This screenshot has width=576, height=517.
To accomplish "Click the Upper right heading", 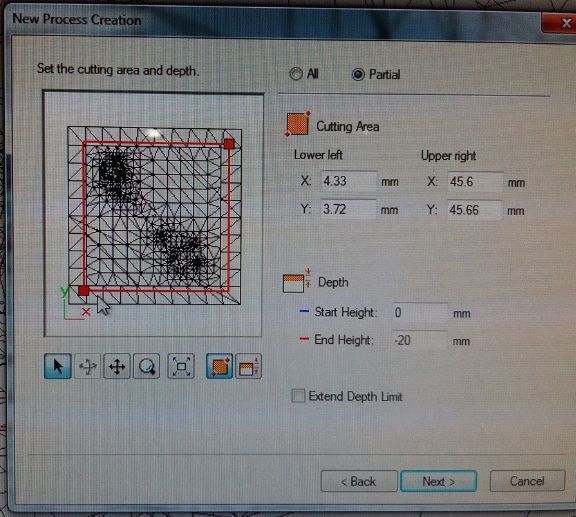I will coord(448,156).
